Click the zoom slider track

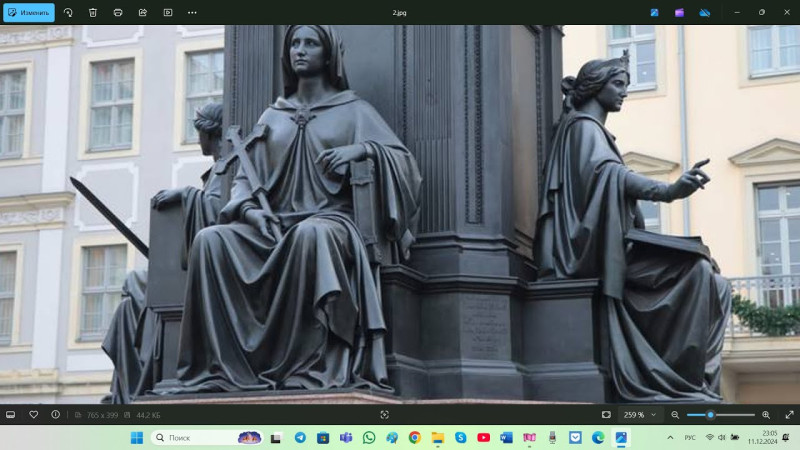tap(735, 414)
